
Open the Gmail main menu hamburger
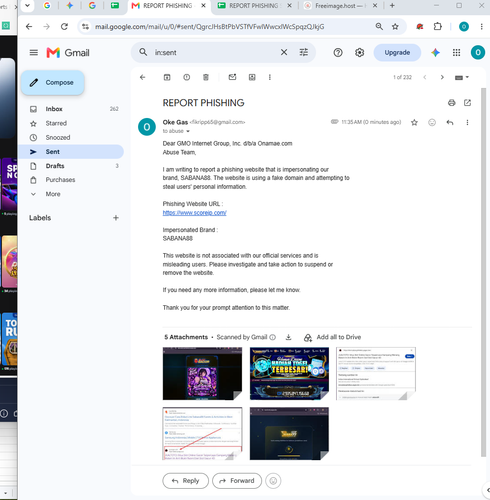pyautogui.click(x=34, y=53)
